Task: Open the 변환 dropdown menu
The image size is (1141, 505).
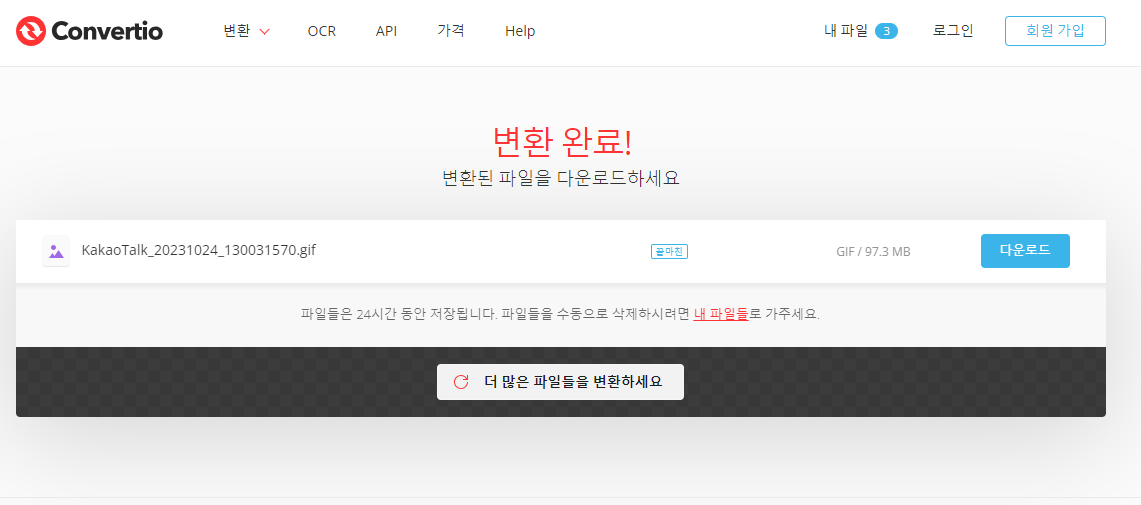Action: click(x=247, y=31)
